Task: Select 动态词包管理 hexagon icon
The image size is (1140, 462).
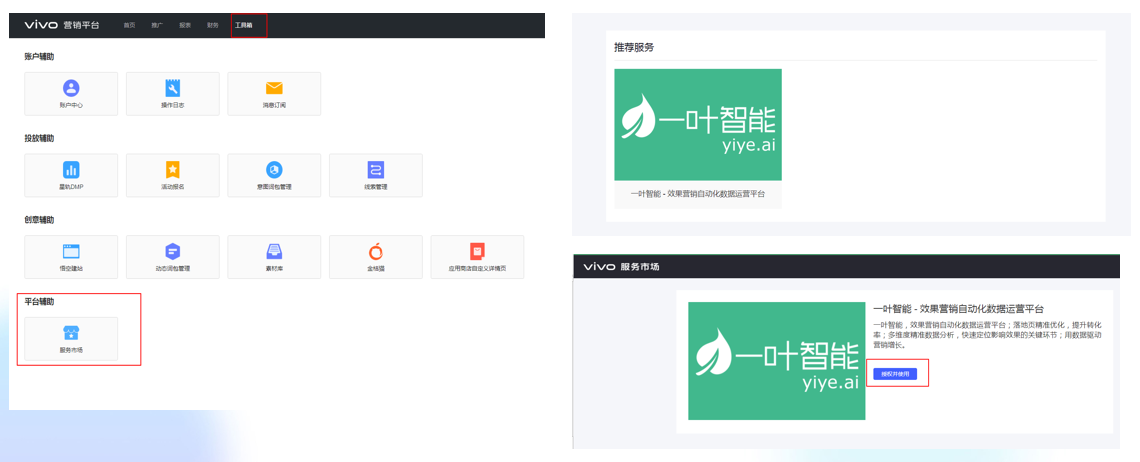Action: coord(172,252)
